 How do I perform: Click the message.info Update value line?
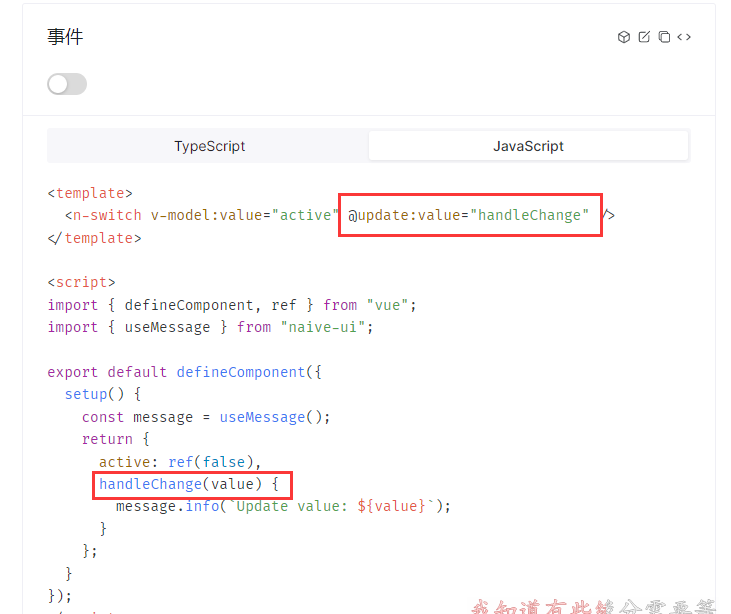click(283, 506)
